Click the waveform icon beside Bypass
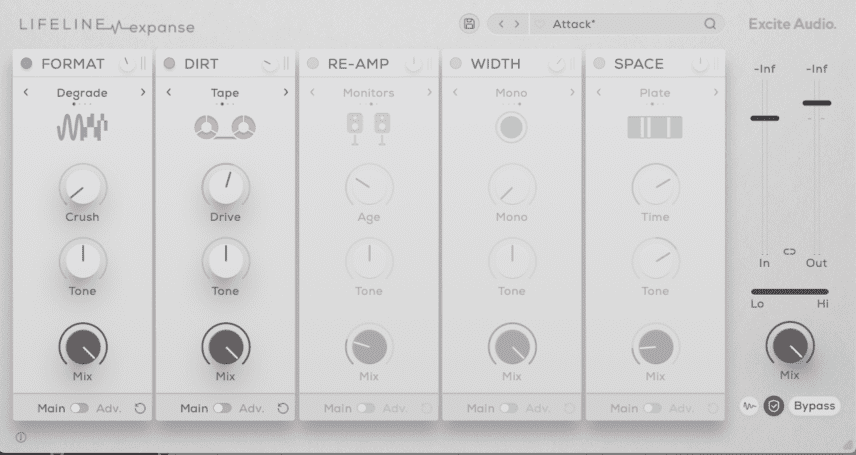The height and width of the screenshot is (455, 856). coord(750,406)
